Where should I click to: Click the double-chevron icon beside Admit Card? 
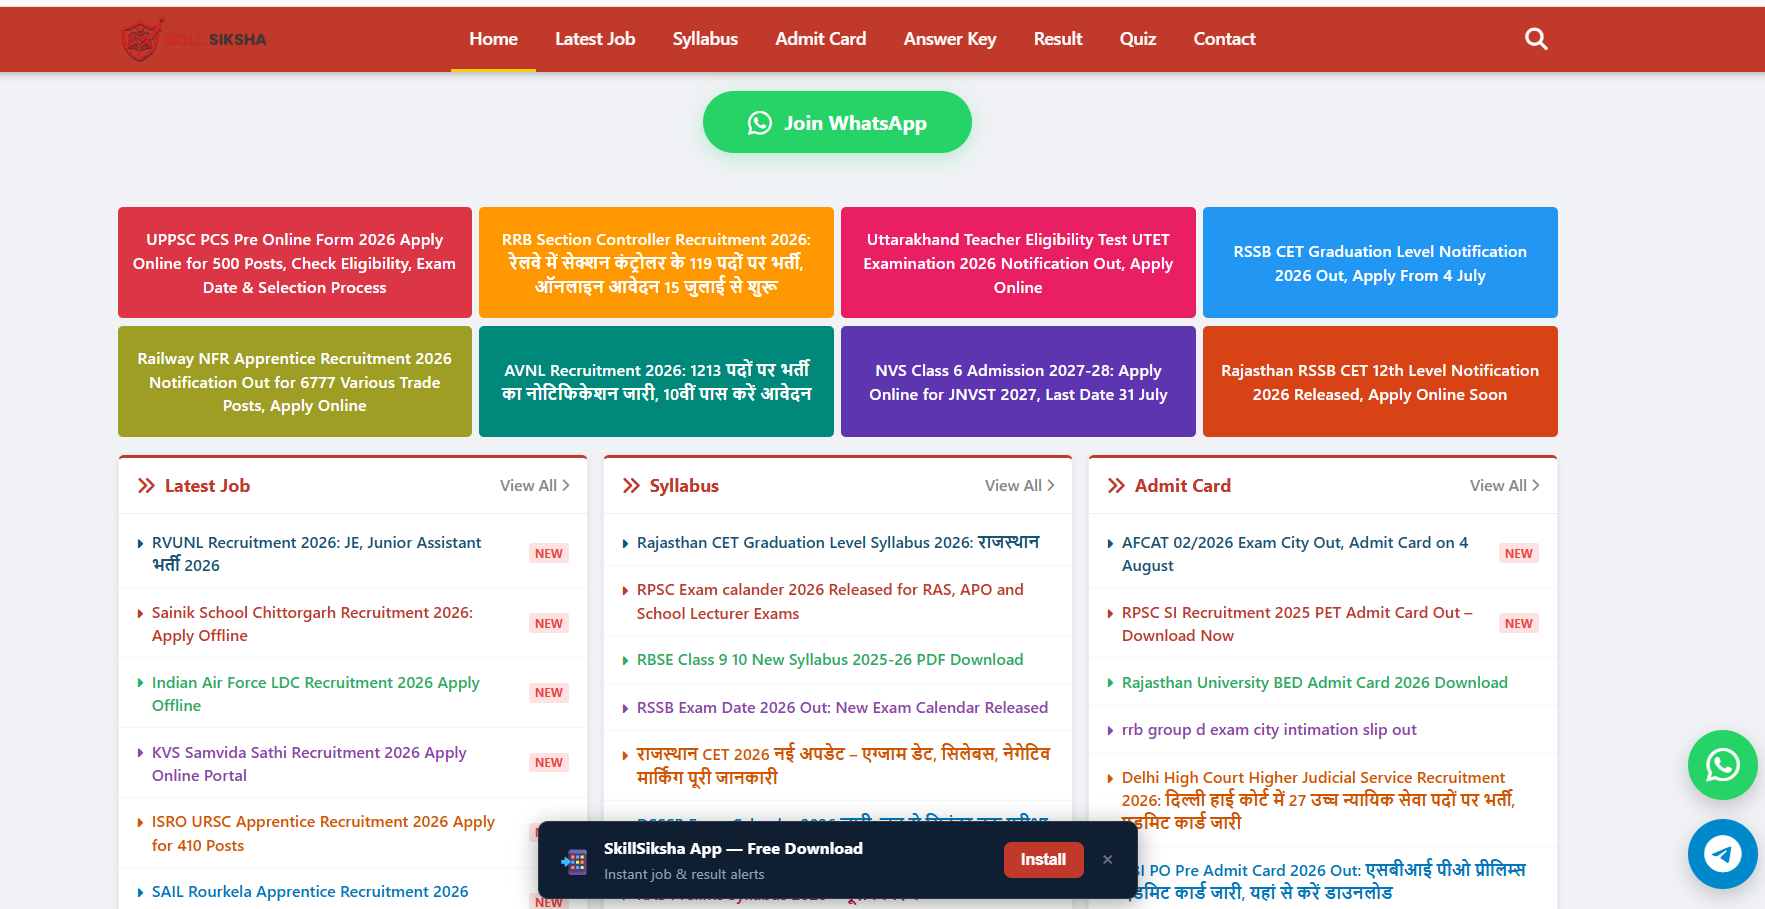(x=1116, y=486)
